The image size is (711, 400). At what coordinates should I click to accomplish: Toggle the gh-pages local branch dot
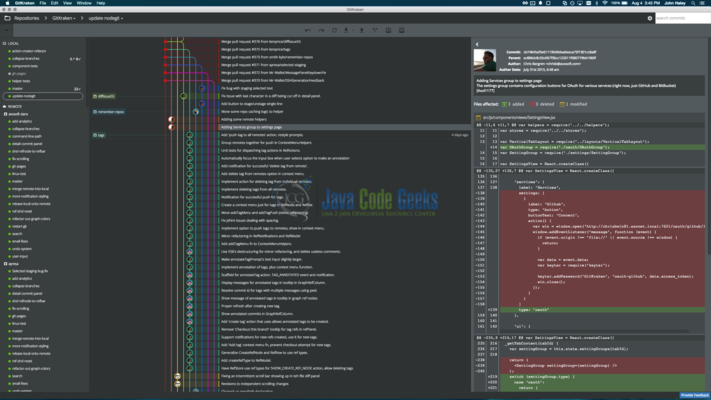point(10,73)
